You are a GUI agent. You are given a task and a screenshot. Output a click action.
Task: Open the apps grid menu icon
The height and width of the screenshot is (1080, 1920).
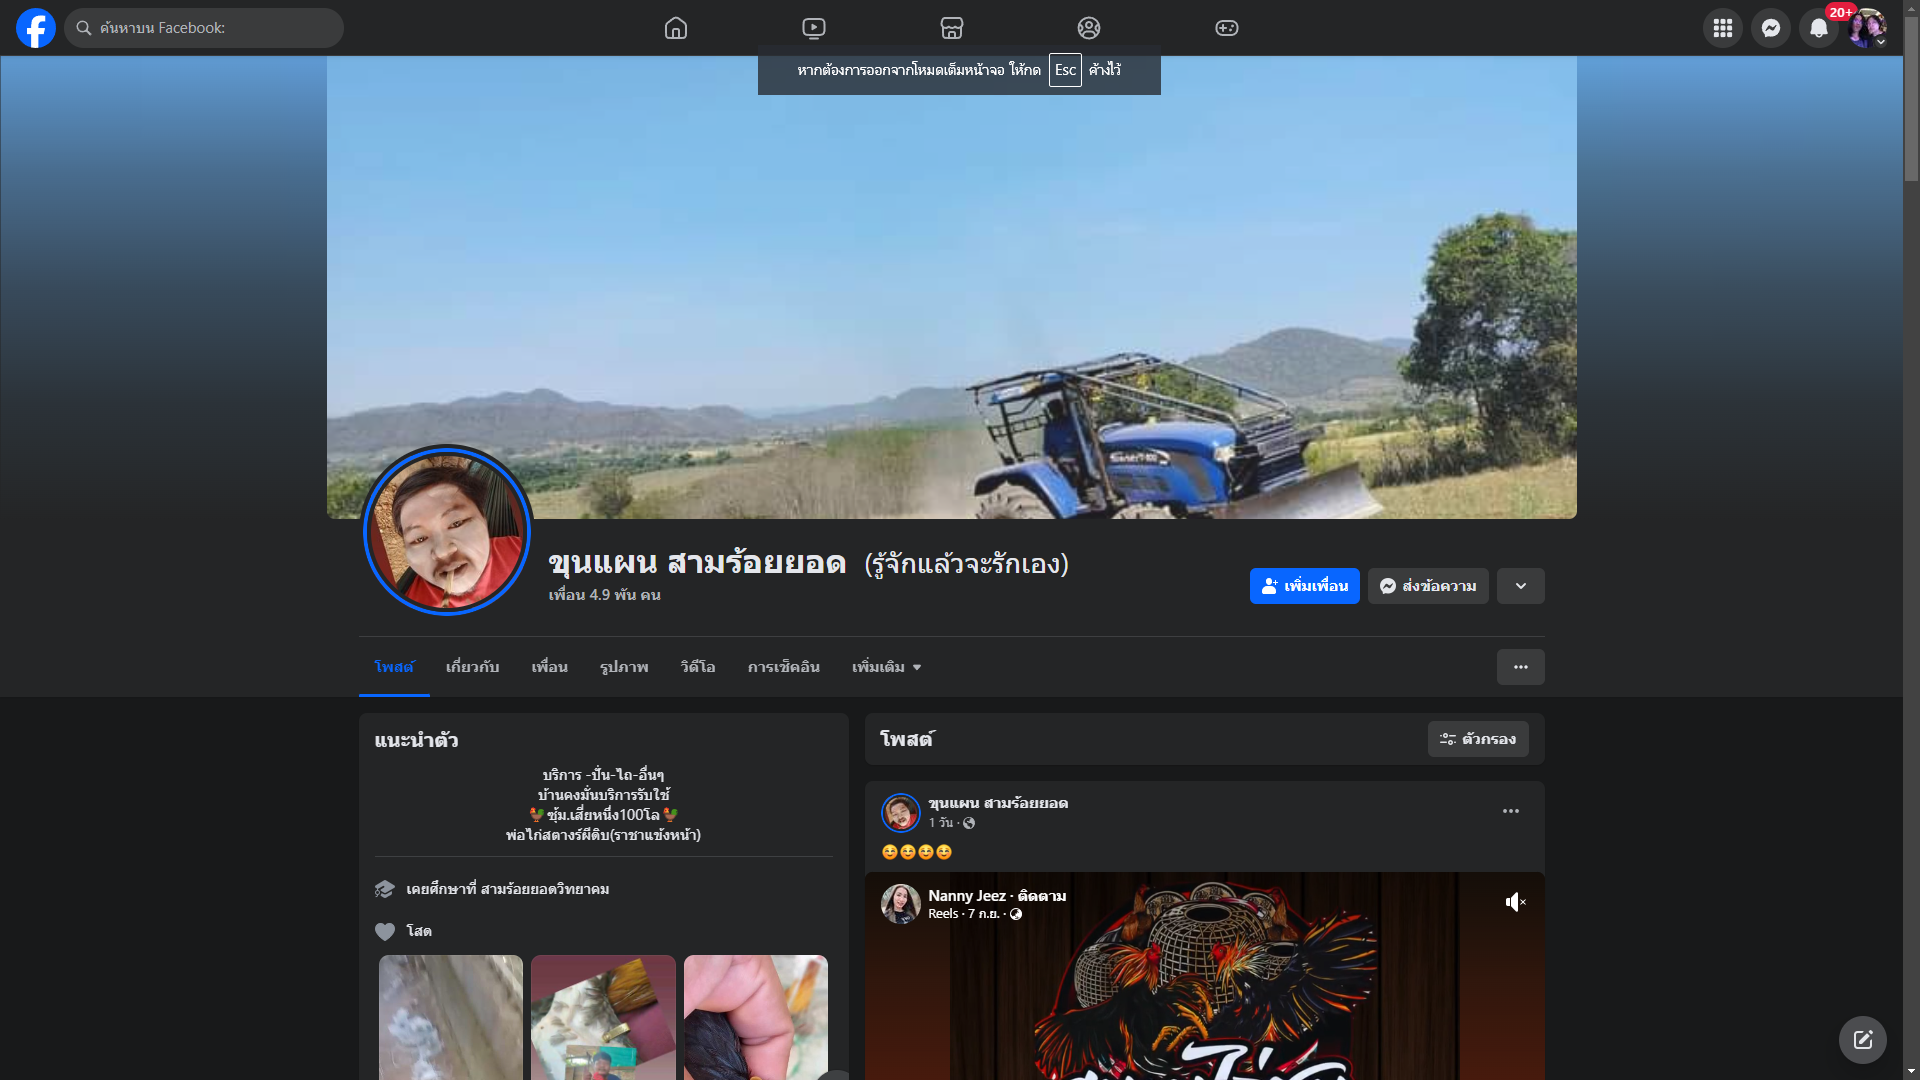[x=1723, y=28]
